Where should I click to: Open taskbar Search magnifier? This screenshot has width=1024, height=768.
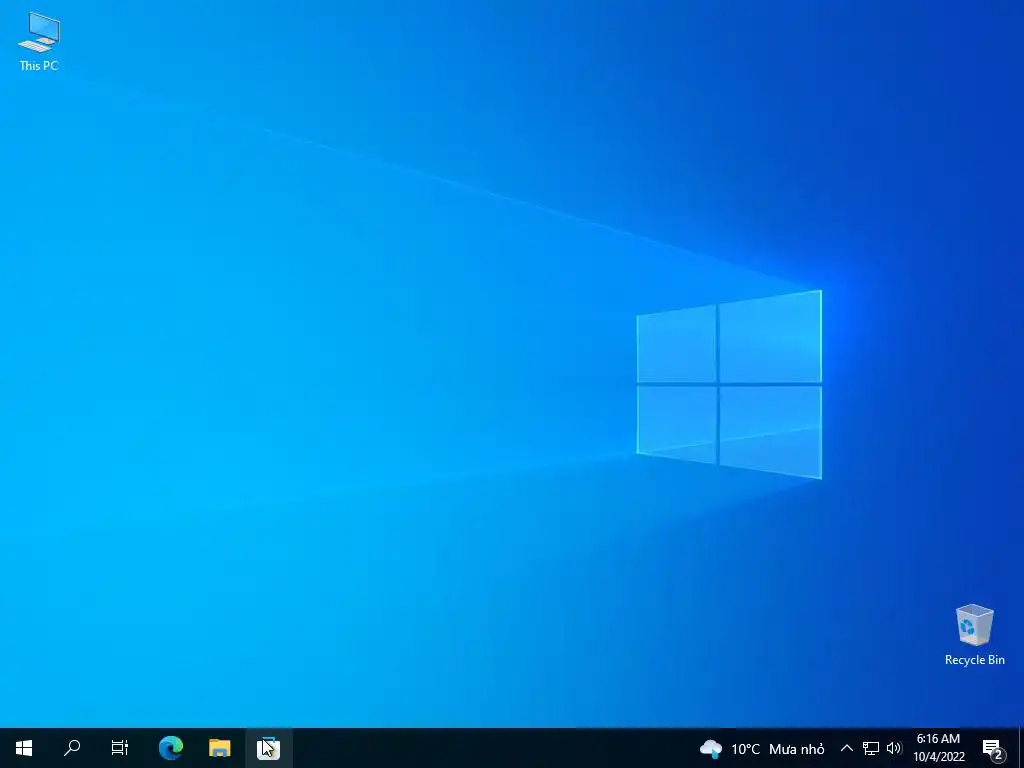click(72, 748)
